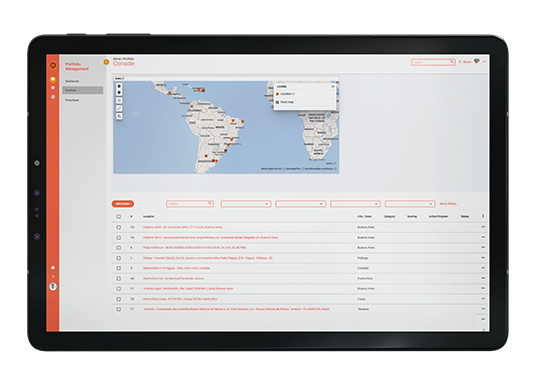Click the map zoom in button
This screenshot has width=536, height=373.
tap(119, 86)
